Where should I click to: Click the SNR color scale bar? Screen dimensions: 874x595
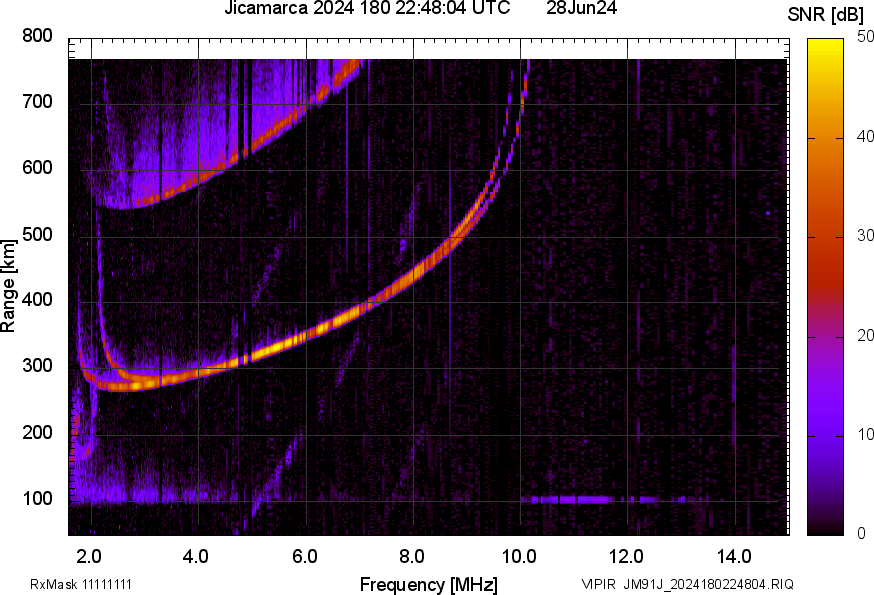tap(826, 287)
